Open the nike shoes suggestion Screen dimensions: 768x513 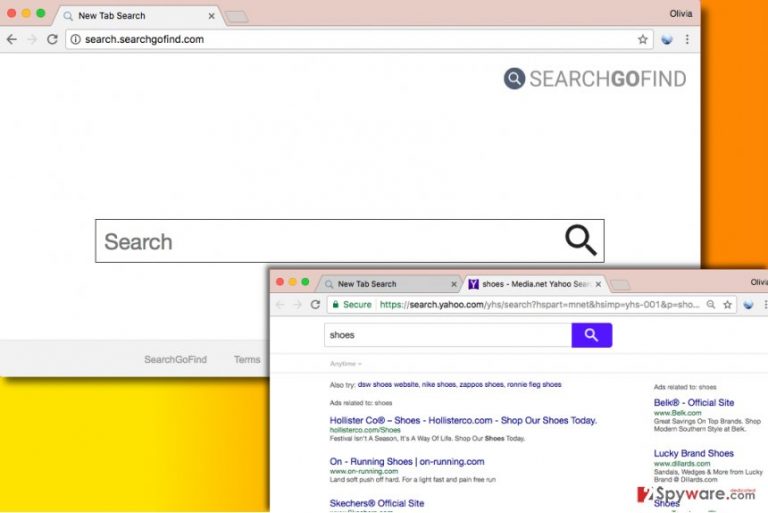439,385
